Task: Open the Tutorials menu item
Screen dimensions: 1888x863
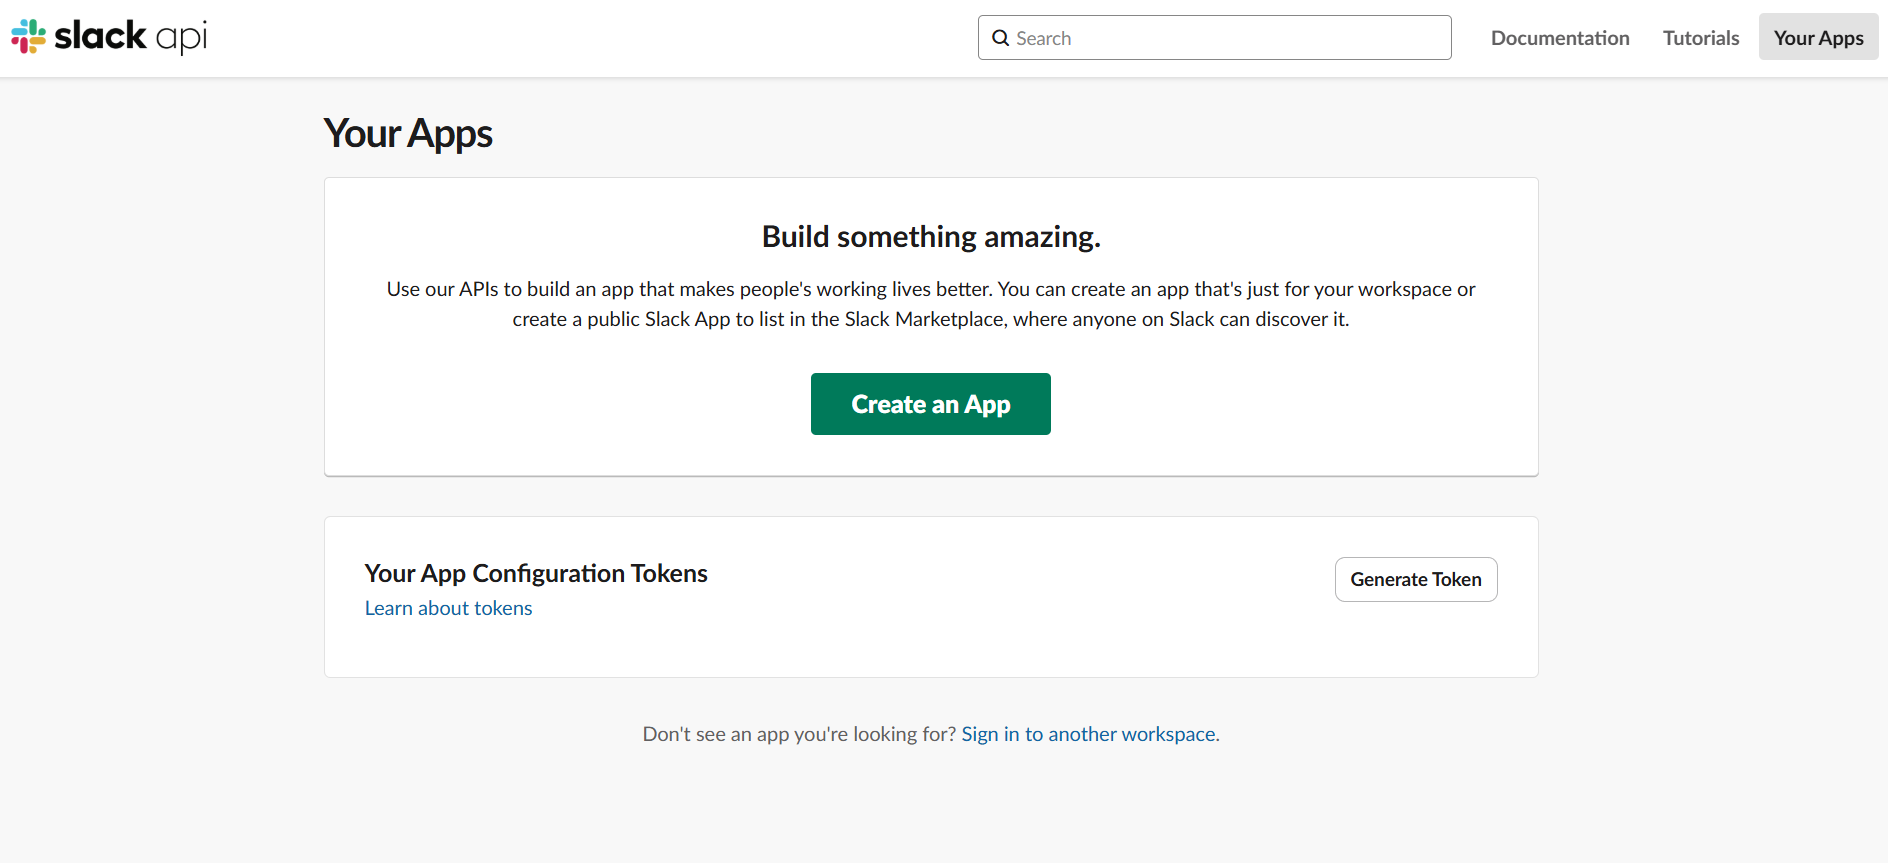Action: 1701,38
